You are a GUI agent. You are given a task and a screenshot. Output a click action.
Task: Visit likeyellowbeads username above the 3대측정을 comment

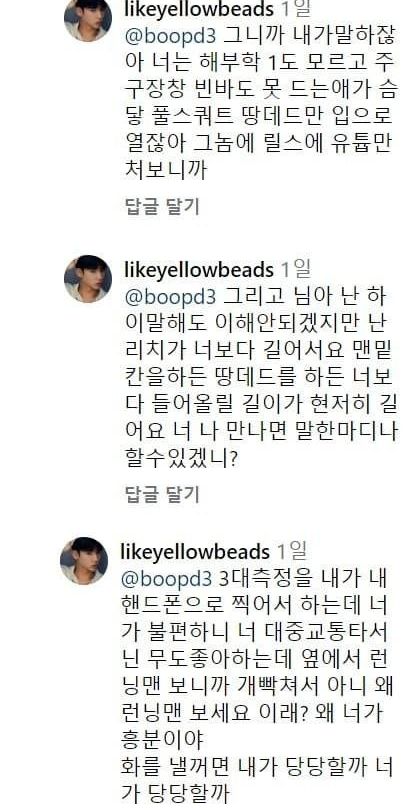click(195, 552)
